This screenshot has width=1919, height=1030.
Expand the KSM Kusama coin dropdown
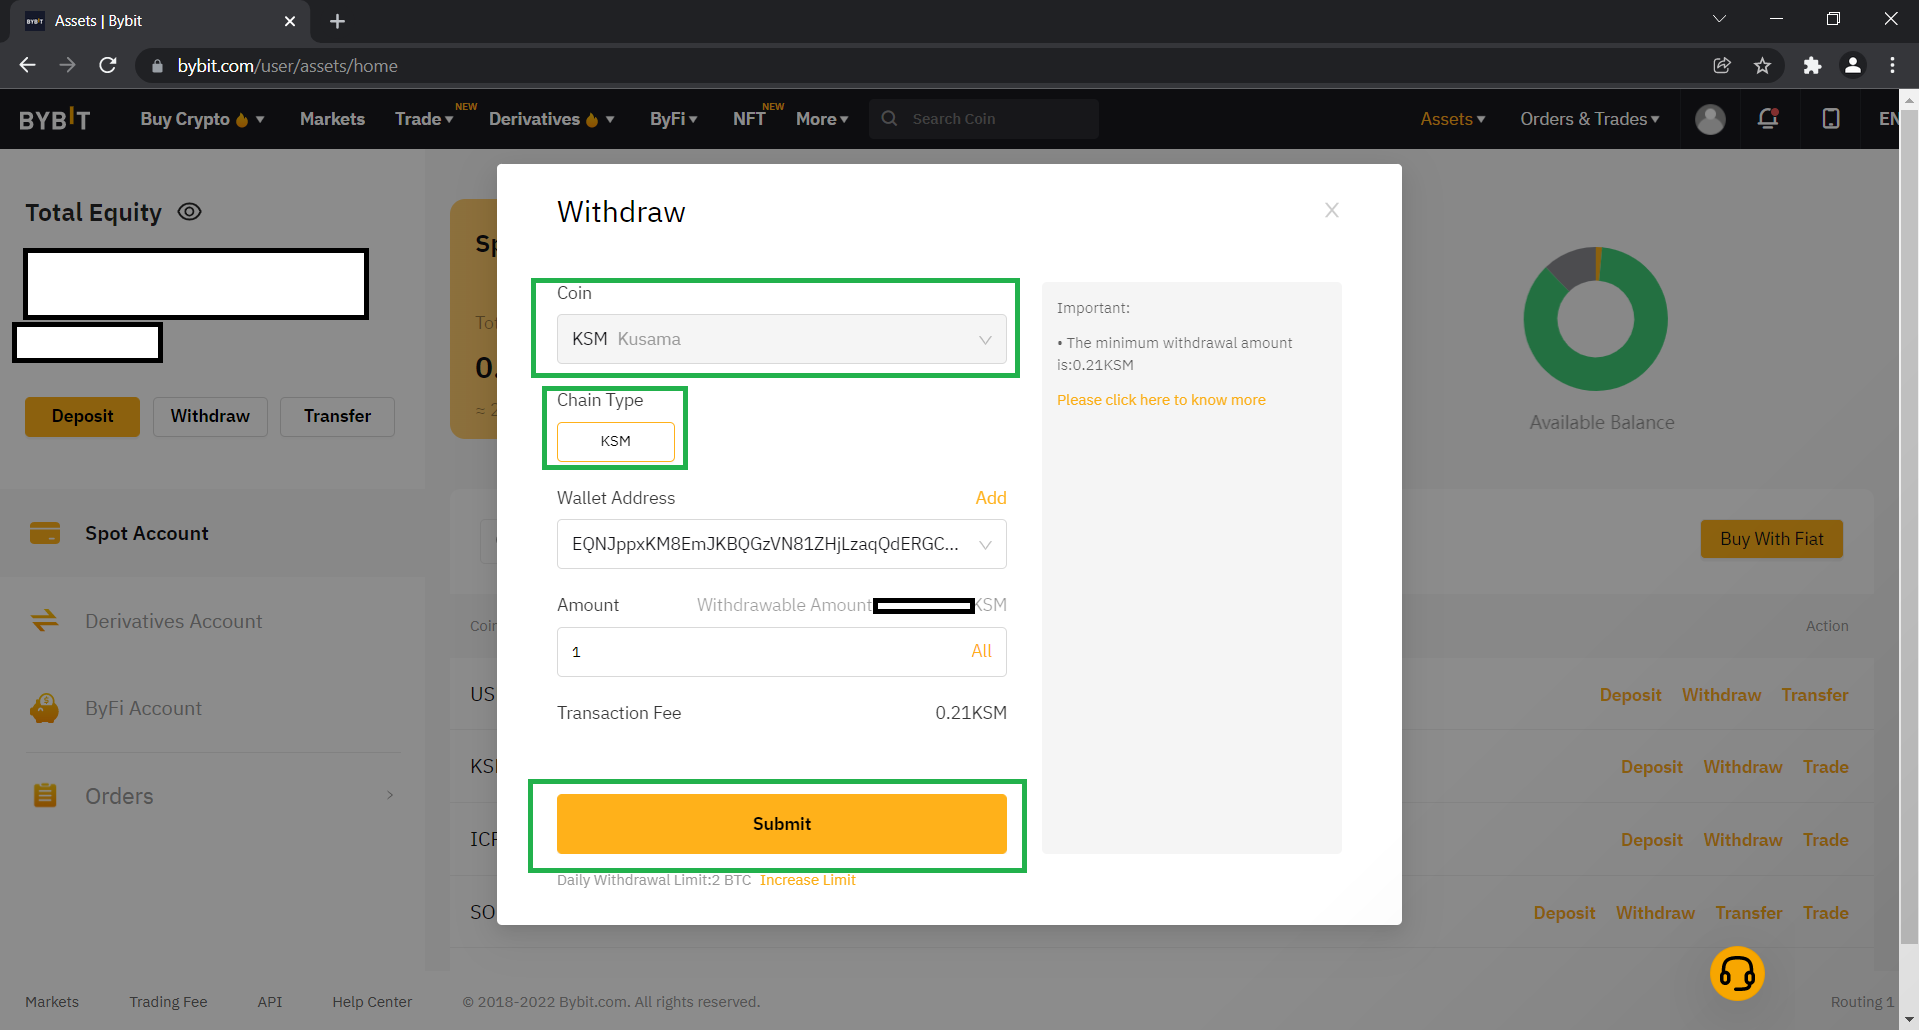click(x=781, y=339)
